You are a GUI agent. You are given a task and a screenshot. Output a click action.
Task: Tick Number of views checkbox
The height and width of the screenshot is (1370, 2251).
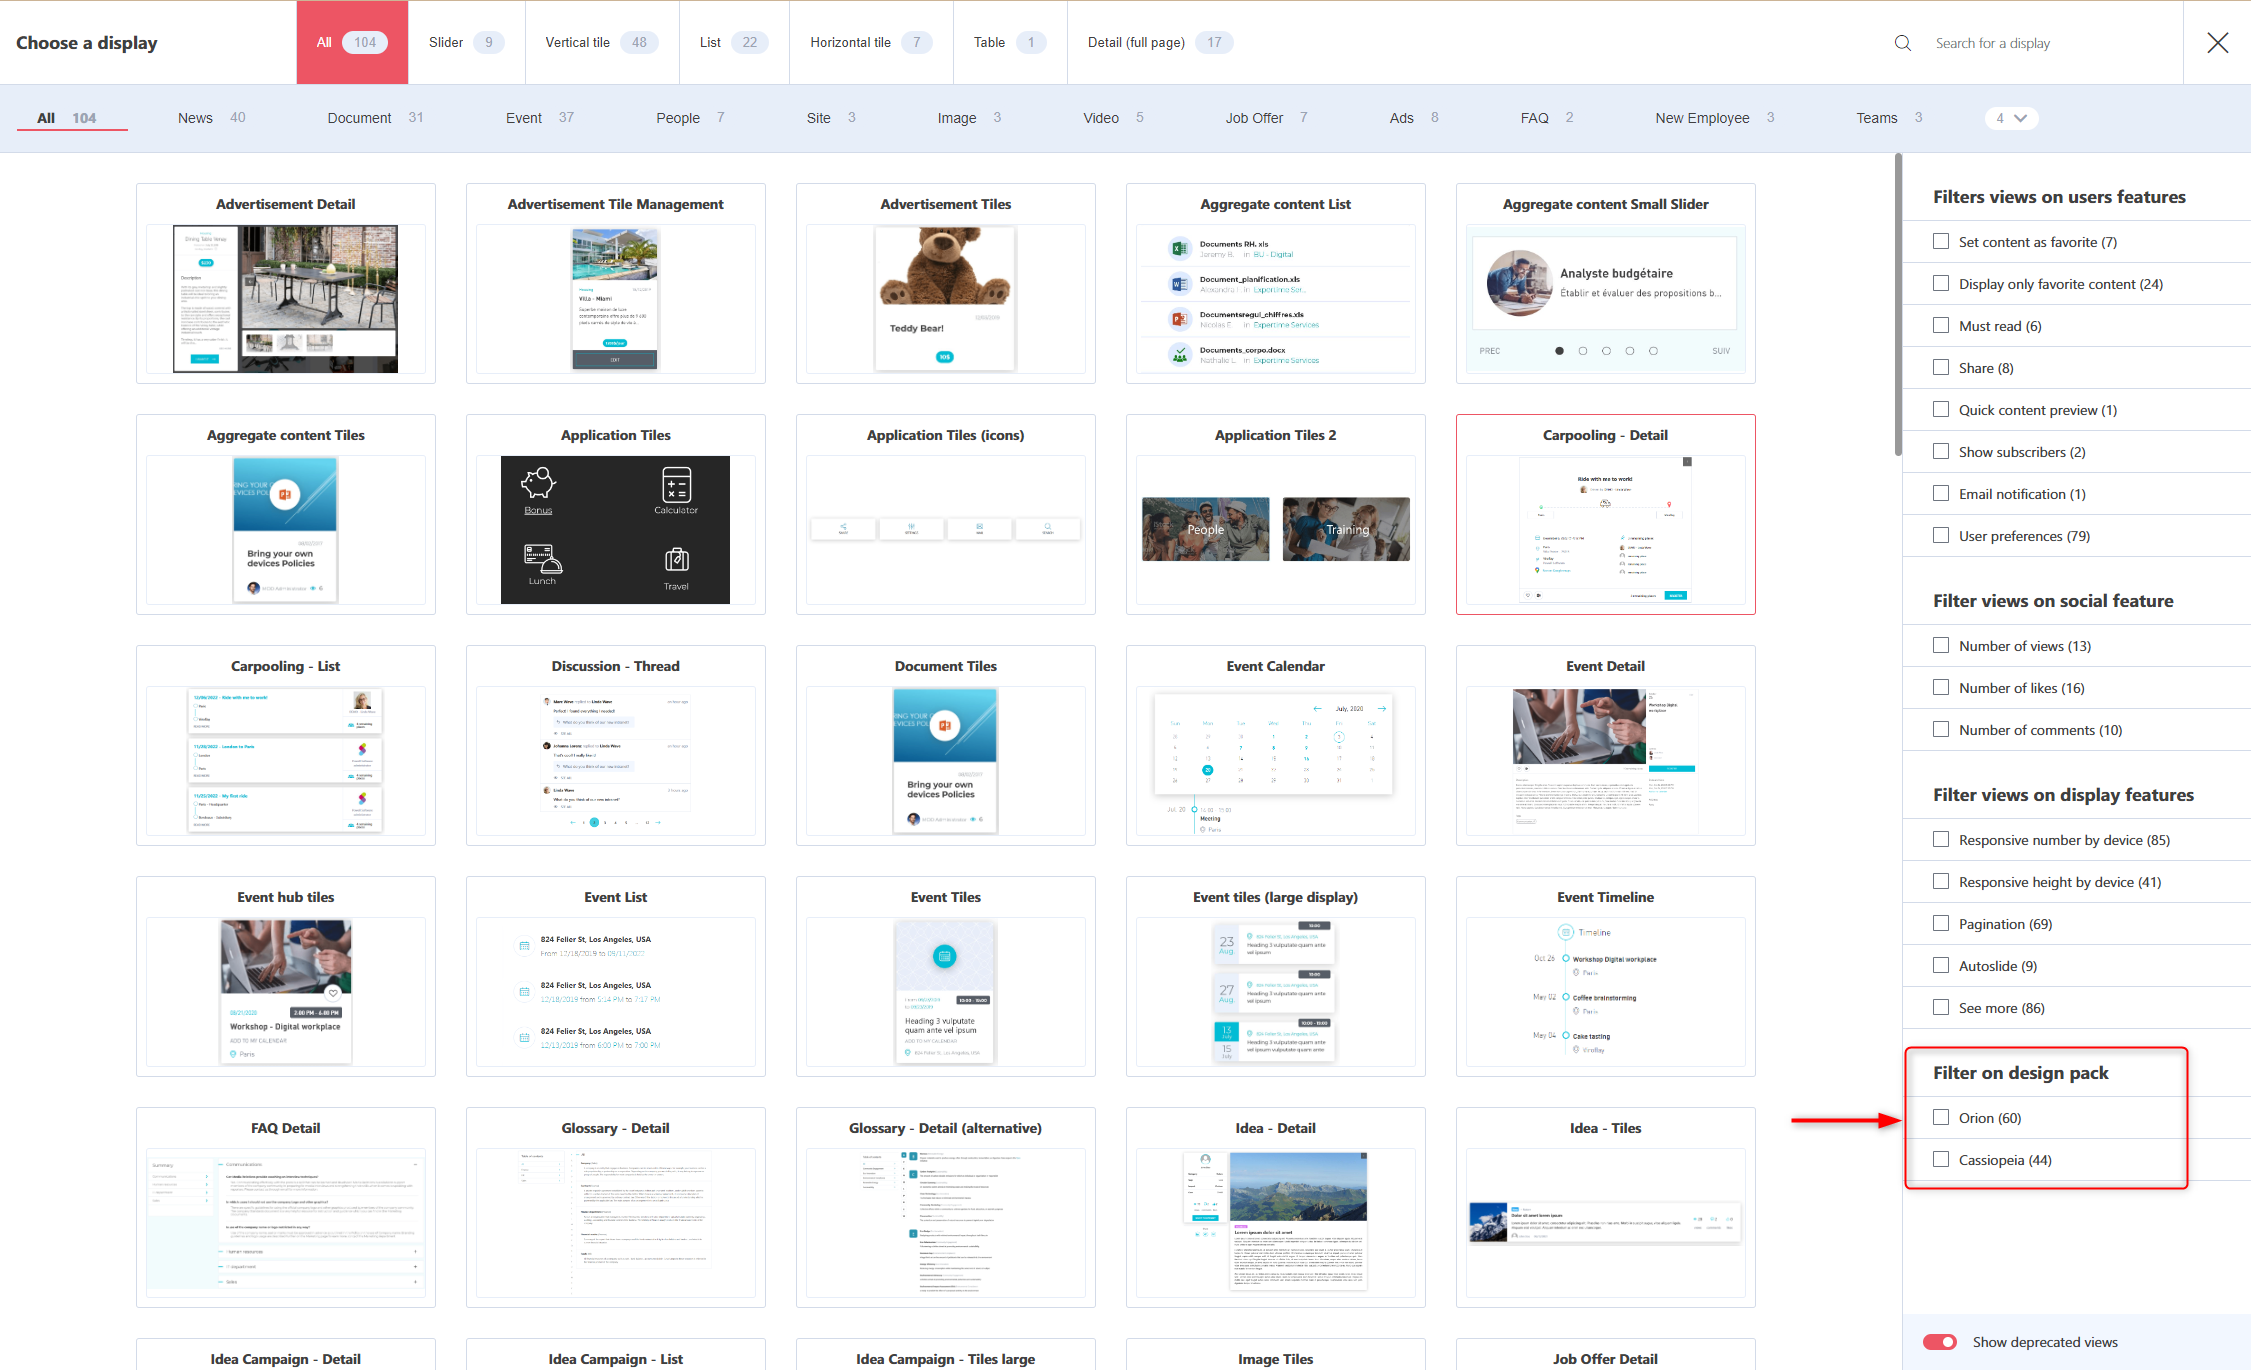(x=1941, y=645)
